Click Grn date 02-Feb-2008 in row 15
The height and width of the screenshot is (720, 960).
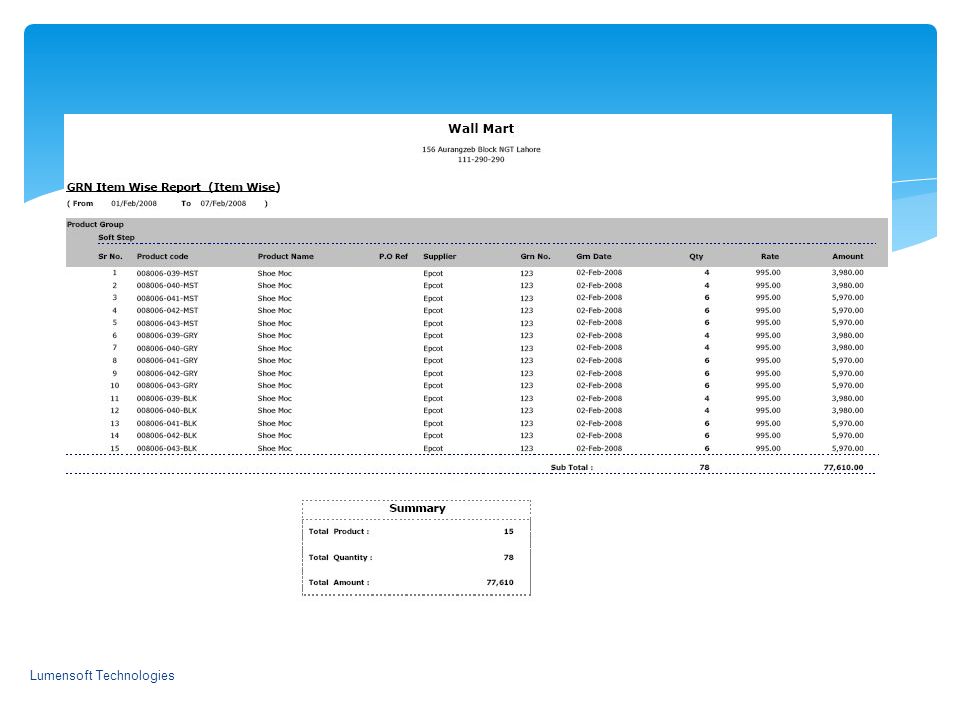pyautogui.click(x=599, y=448)
